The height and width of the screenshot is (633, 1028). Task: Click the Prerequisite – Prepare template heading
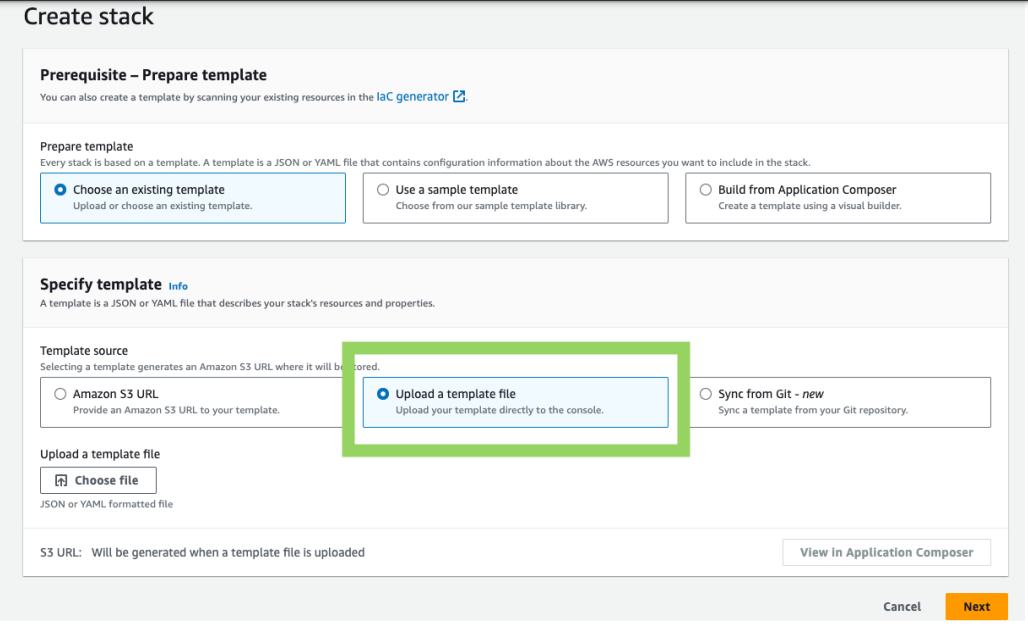click(x=153, y=75)
